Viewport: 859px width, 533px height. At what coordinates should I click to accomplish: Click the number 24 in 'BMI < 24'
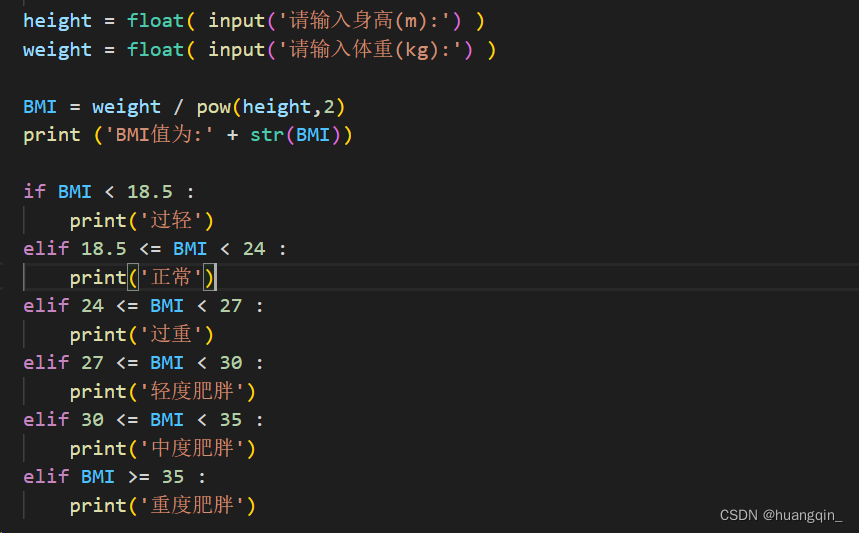coord(254,249)
